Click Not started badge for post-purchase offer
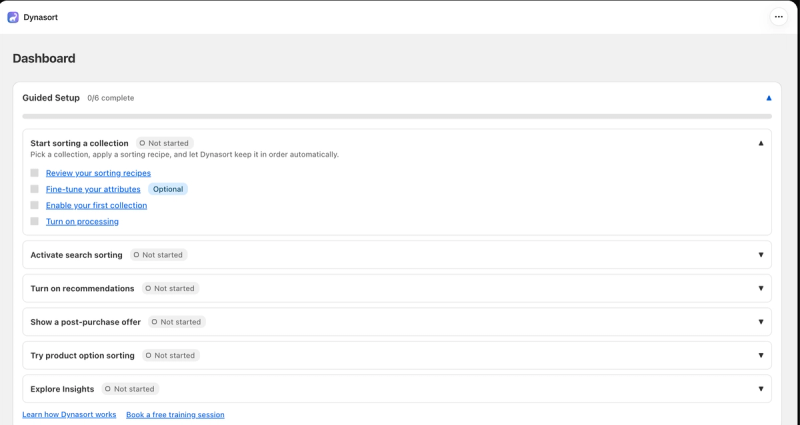 pos(177,322)
